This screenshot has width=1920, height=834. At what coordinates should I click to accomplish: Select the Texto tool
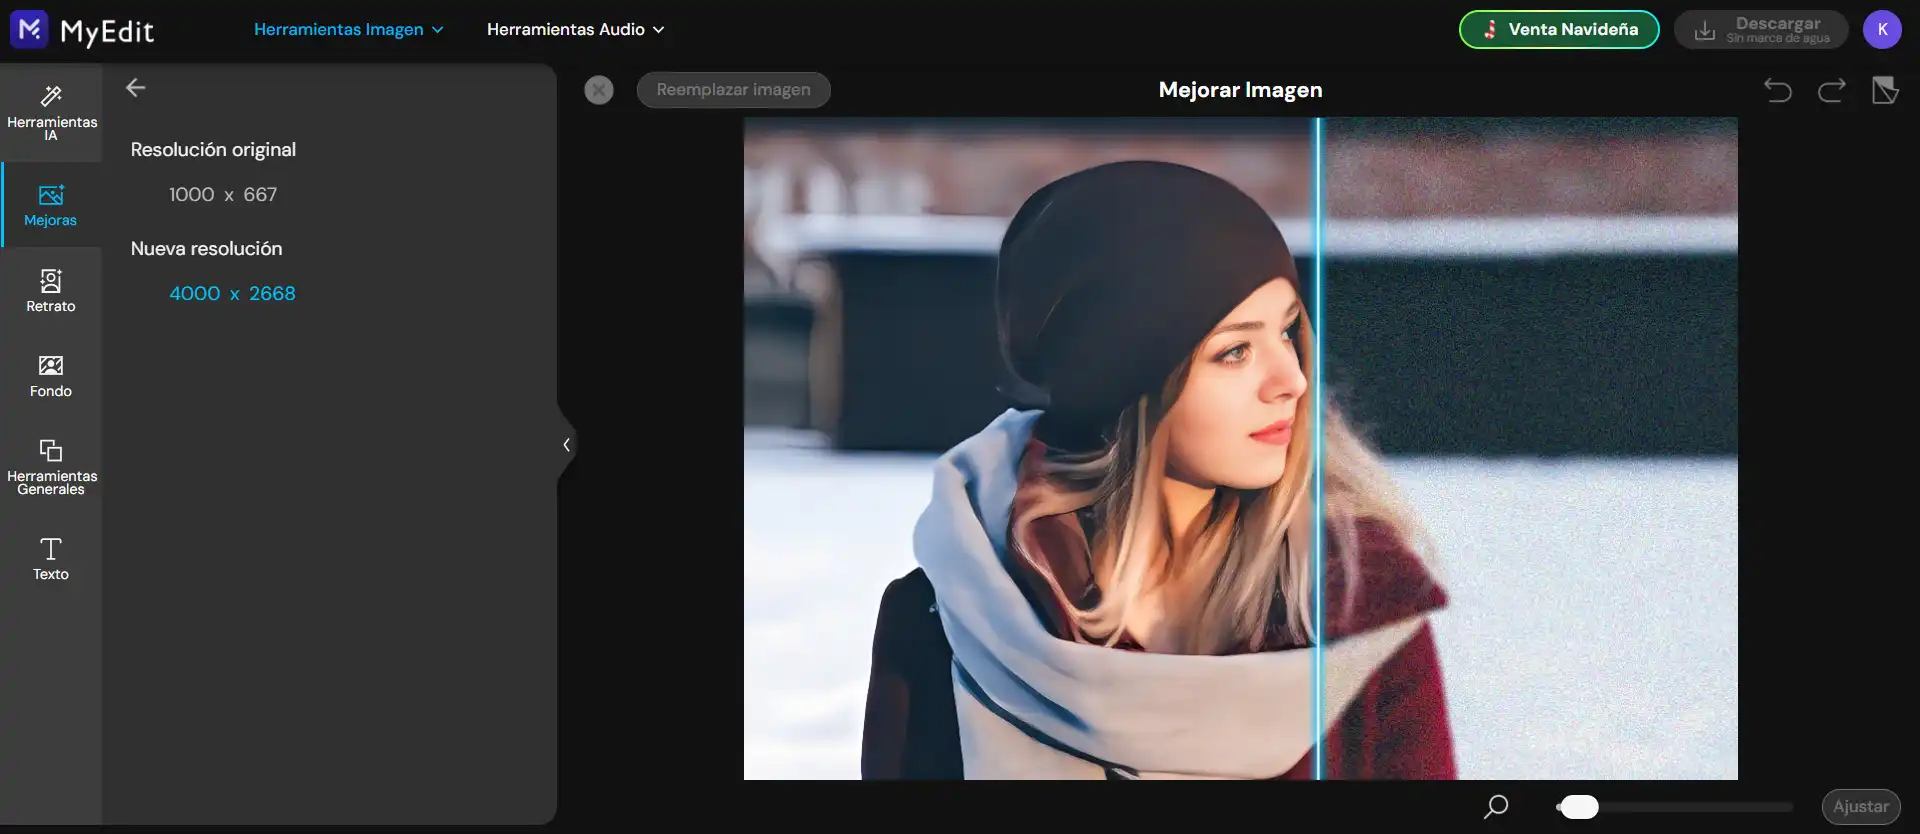tap(51, 558)
